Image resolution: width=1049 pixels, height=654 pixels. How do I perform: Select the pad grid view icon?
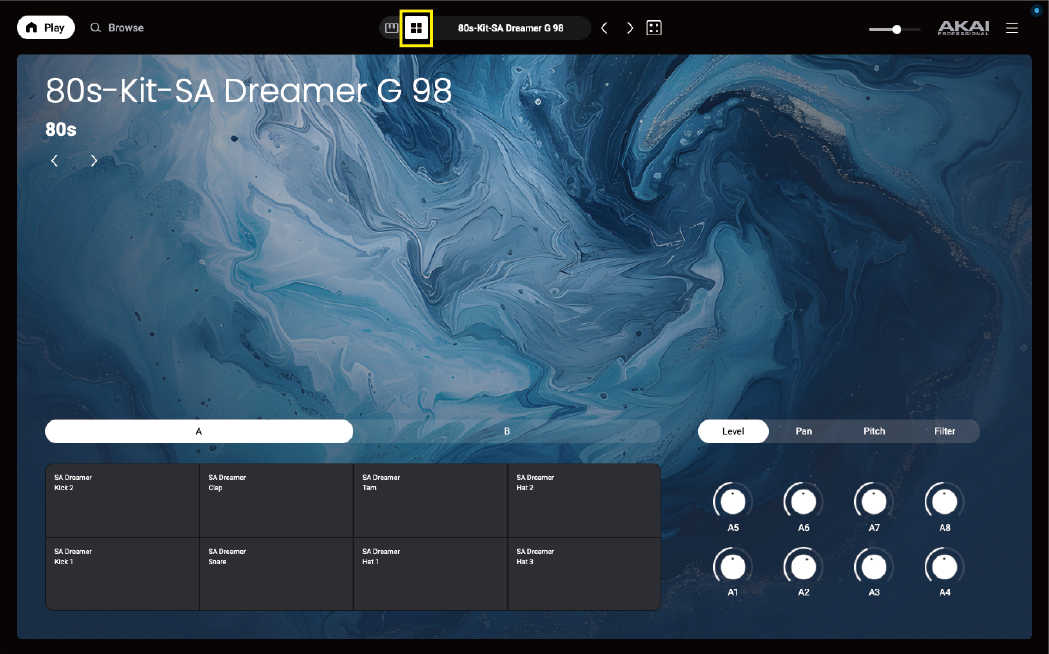[416, 28]
